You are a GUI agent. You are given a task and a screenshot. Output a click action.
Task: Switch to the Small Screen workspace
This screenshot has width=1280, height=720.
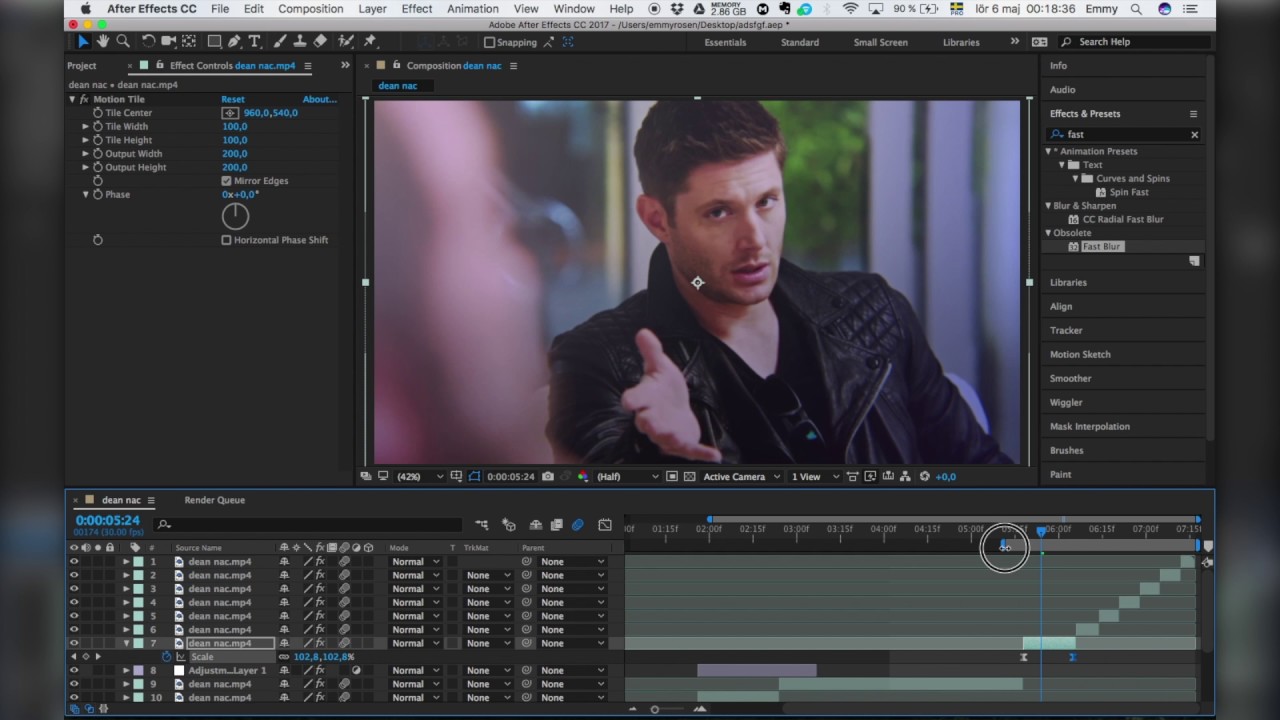click(x=881, y=42)
